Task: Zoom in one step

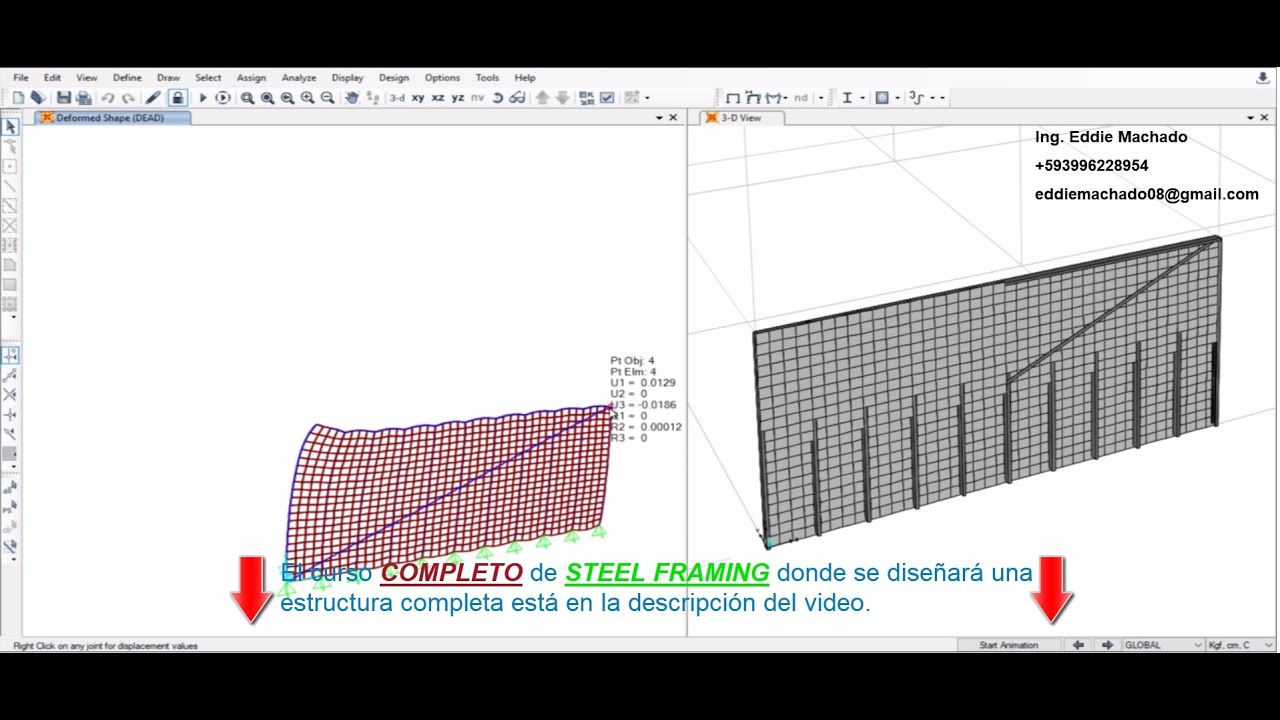Action: pos(307,98)
